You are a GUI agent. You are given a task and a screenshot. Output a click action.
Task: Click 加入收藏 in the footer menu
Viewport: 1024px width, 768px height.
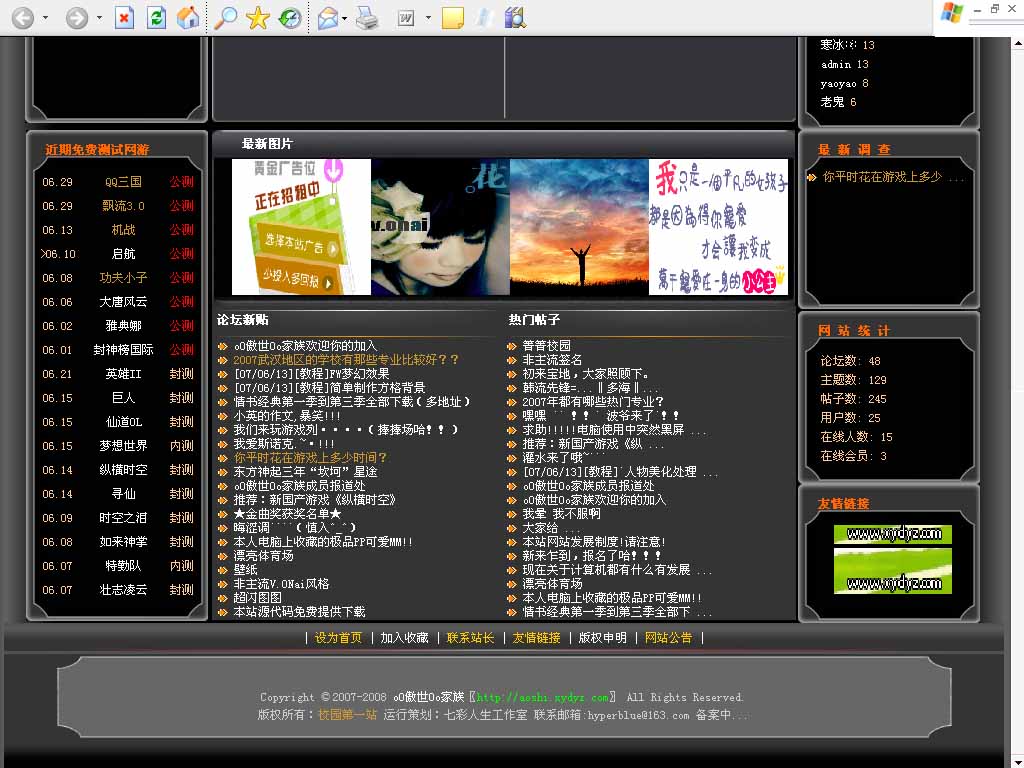click(404, 637)
